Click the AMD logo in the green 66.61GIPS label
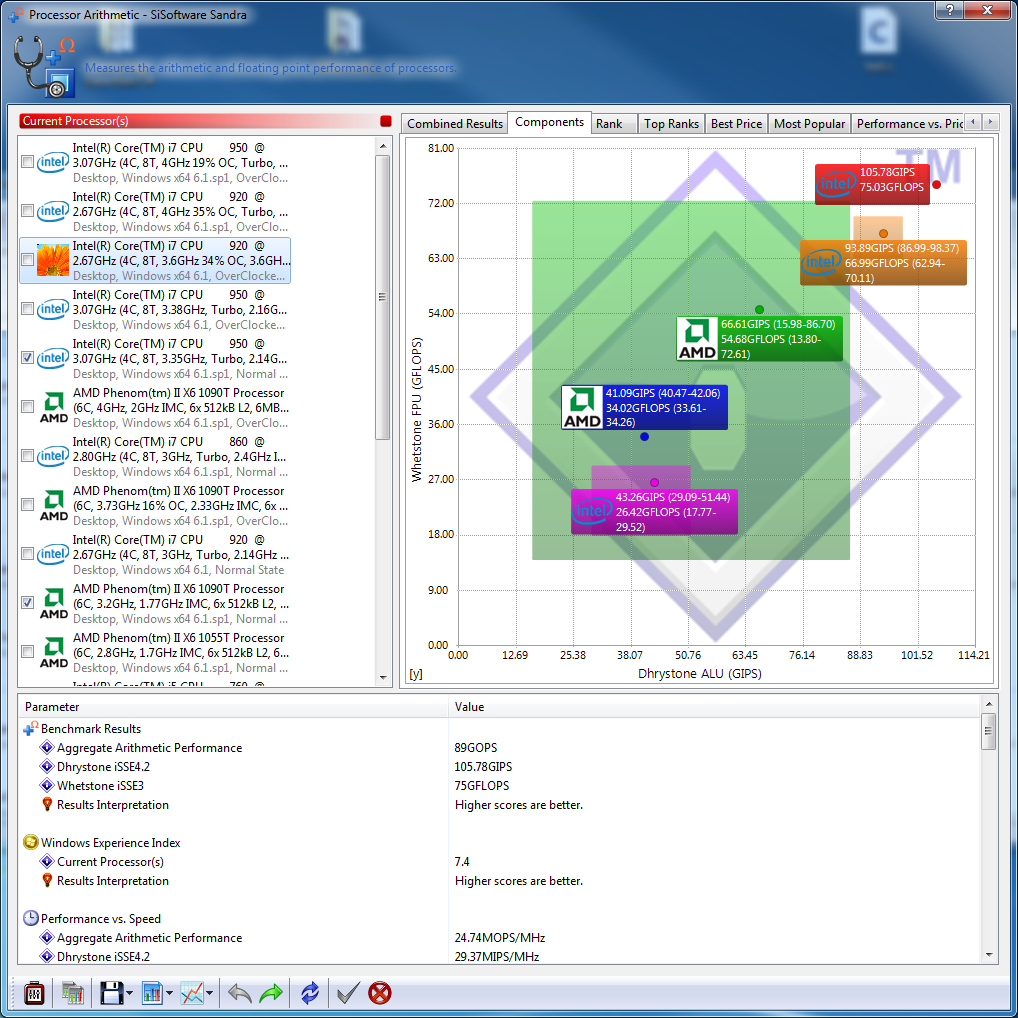 [x=697, y=338]
